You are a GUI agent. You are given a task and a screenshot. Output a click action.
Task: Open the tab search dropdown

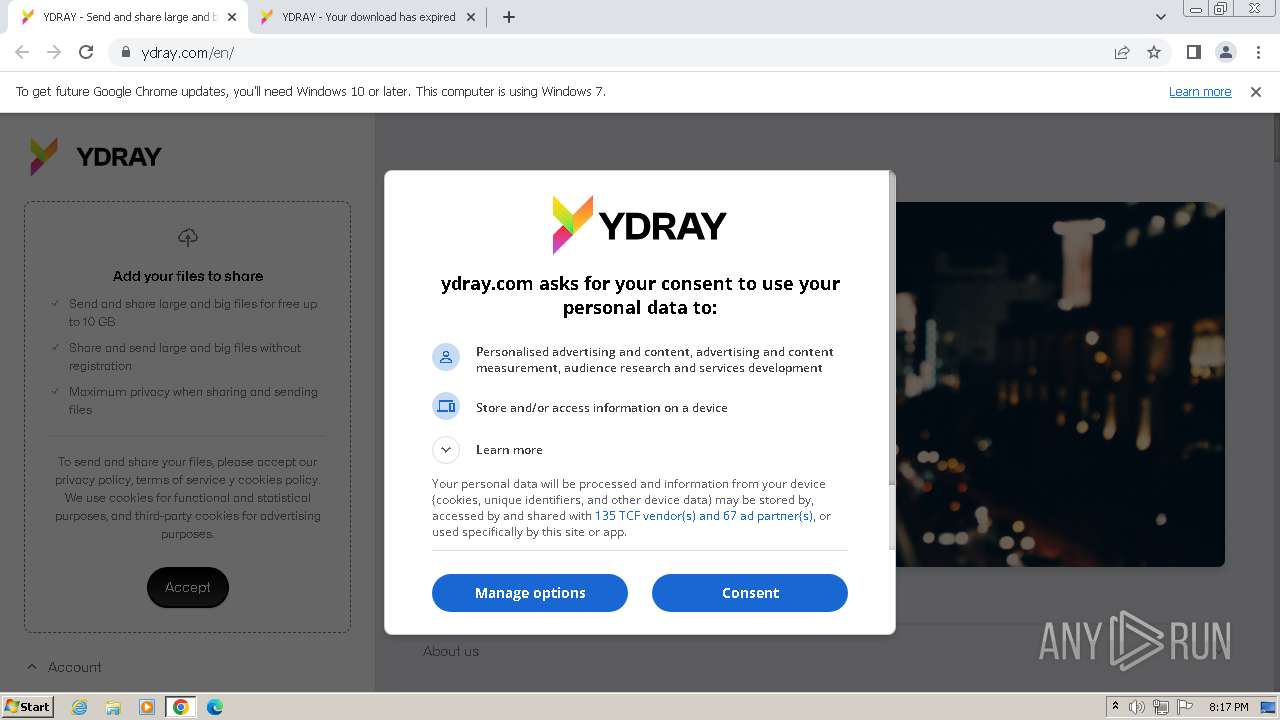click(1161, 17)
